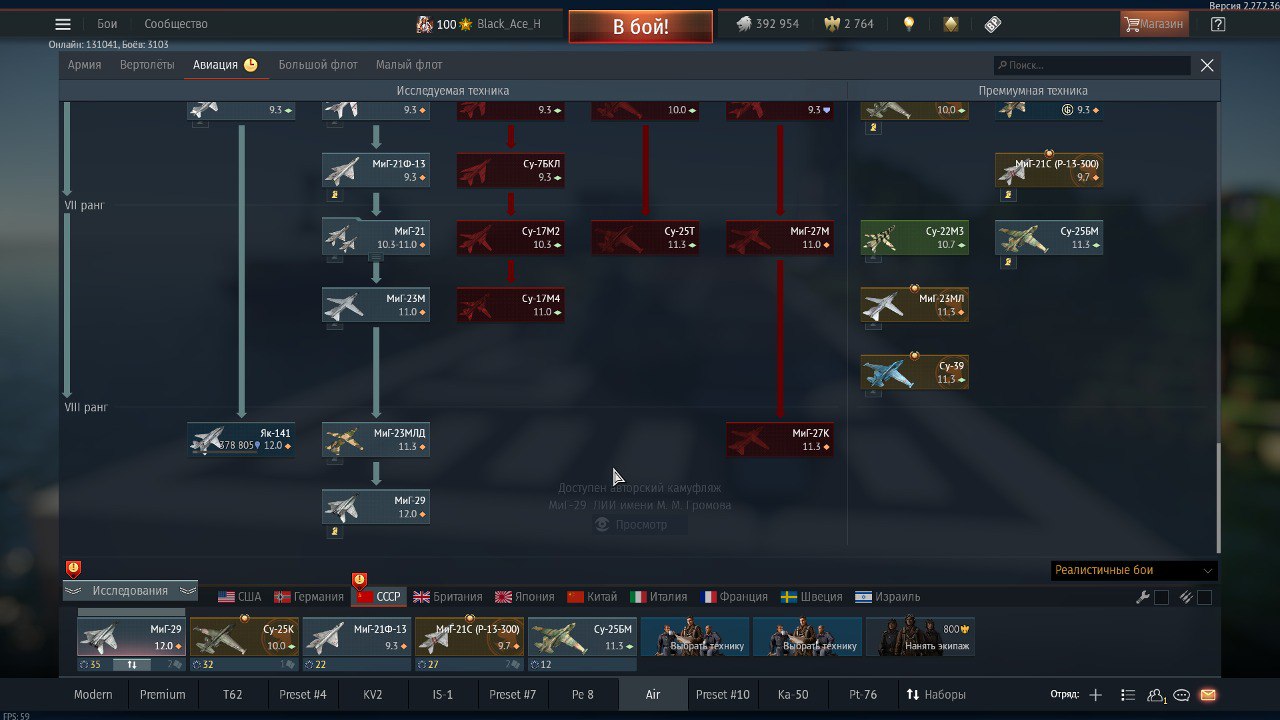Switch to the Вертолёты tab
The height and width of the screenshot is (720, 1280).
[147, 65]
